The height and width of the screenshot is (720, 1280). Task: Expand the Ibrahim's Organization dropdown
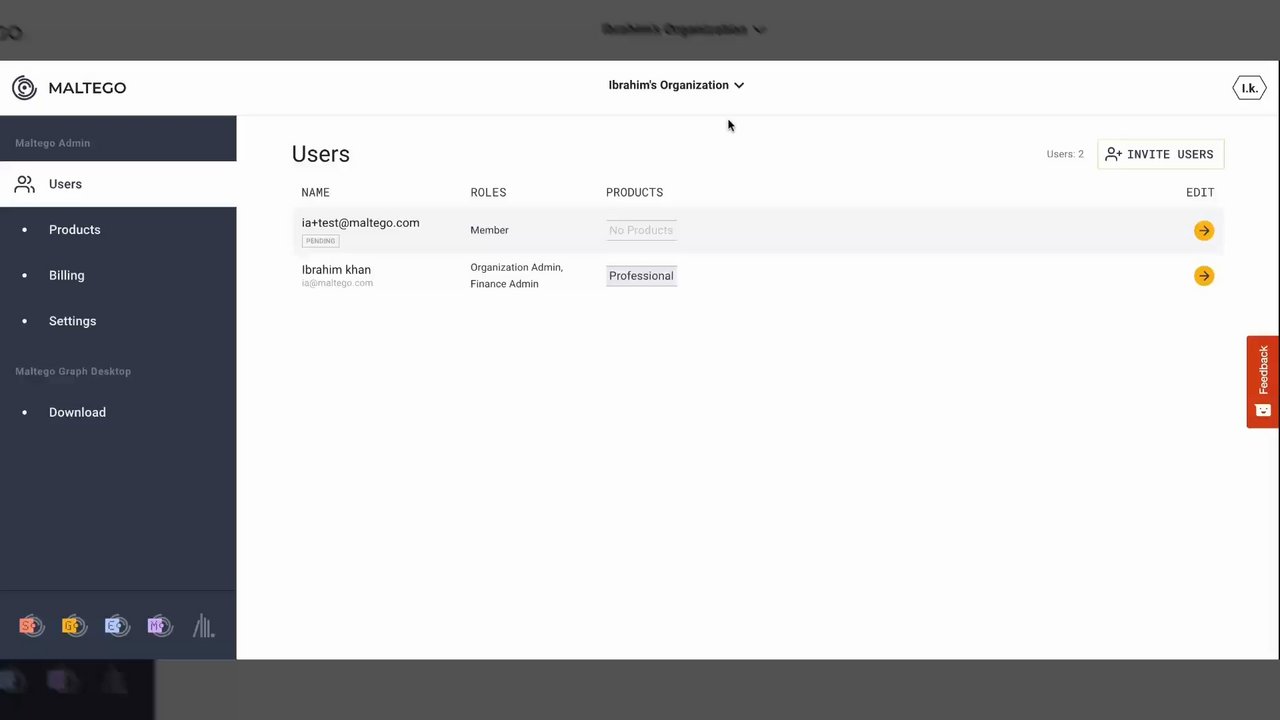tap(676, 85)
